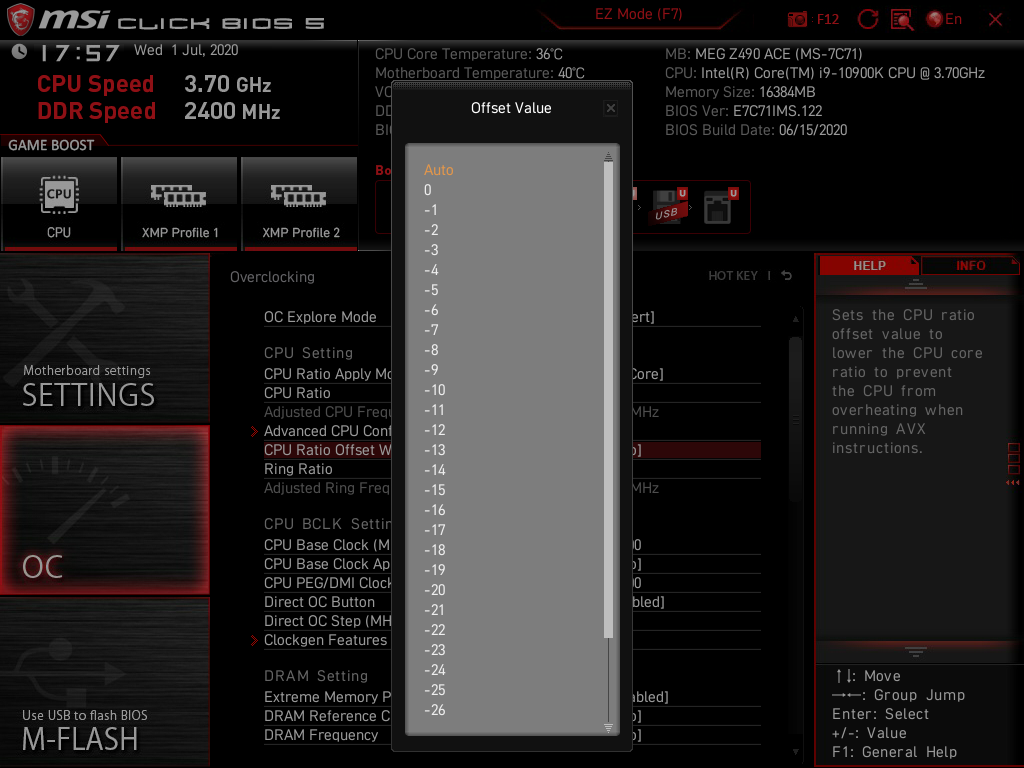Image resolution: width=1024 pixels, height=768 pixels.
Task: Switch to EZ Mode (F7)
Action: click(x=637, y=14)
